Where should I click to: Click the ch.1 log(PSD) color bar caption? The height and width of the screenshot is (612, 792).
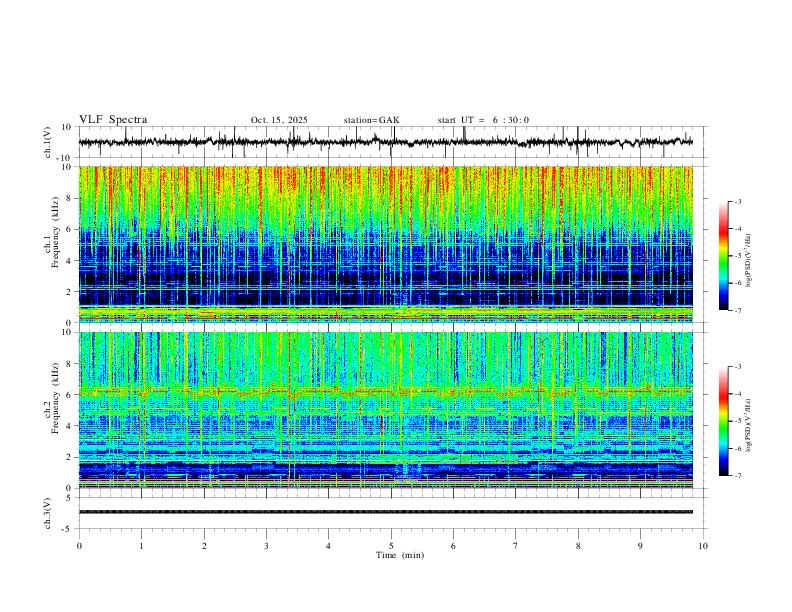(749, 260)
